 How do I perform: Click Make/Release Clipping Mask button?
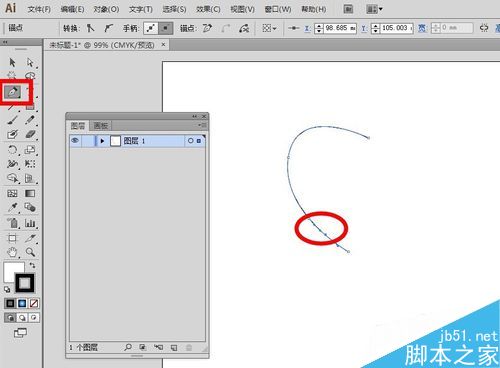(x=143, y=347)
